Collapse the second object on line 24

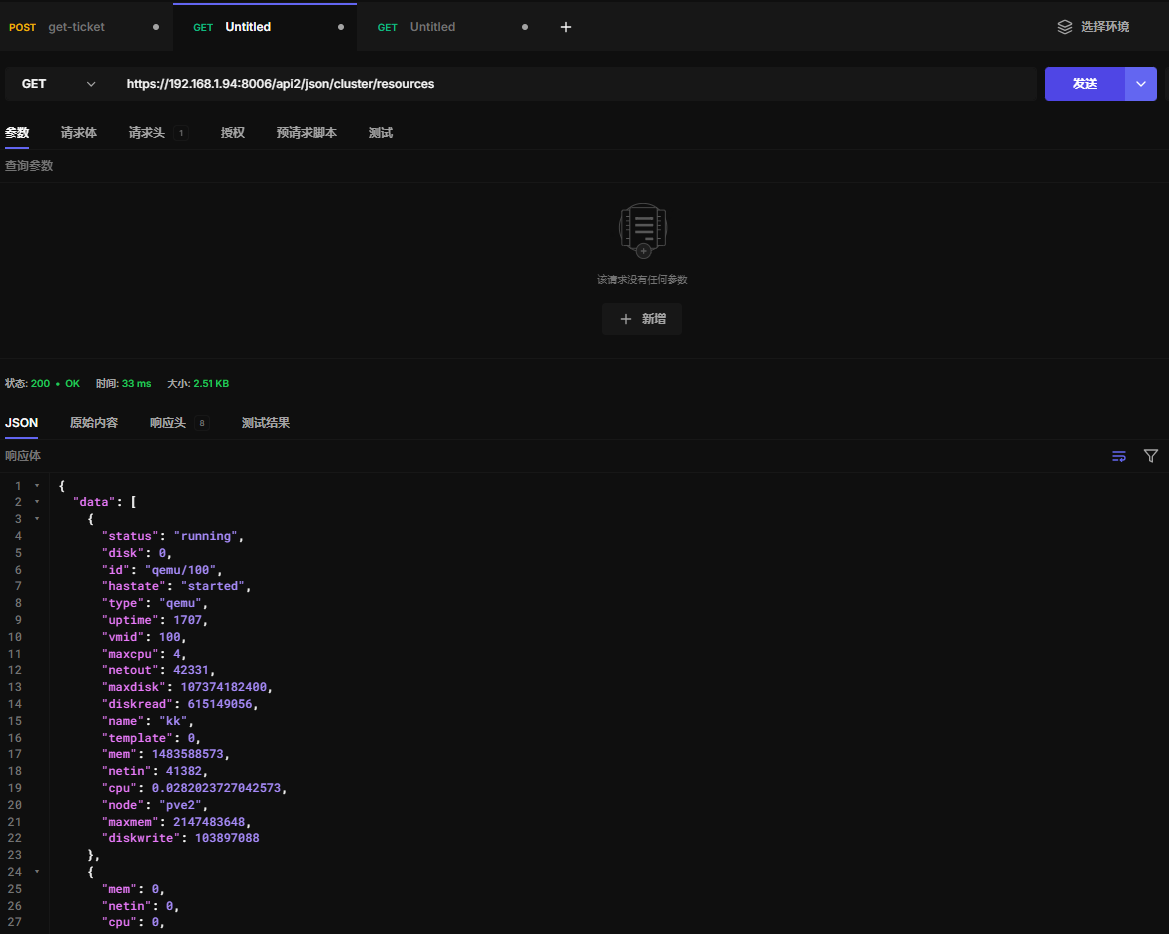(37, 872)
